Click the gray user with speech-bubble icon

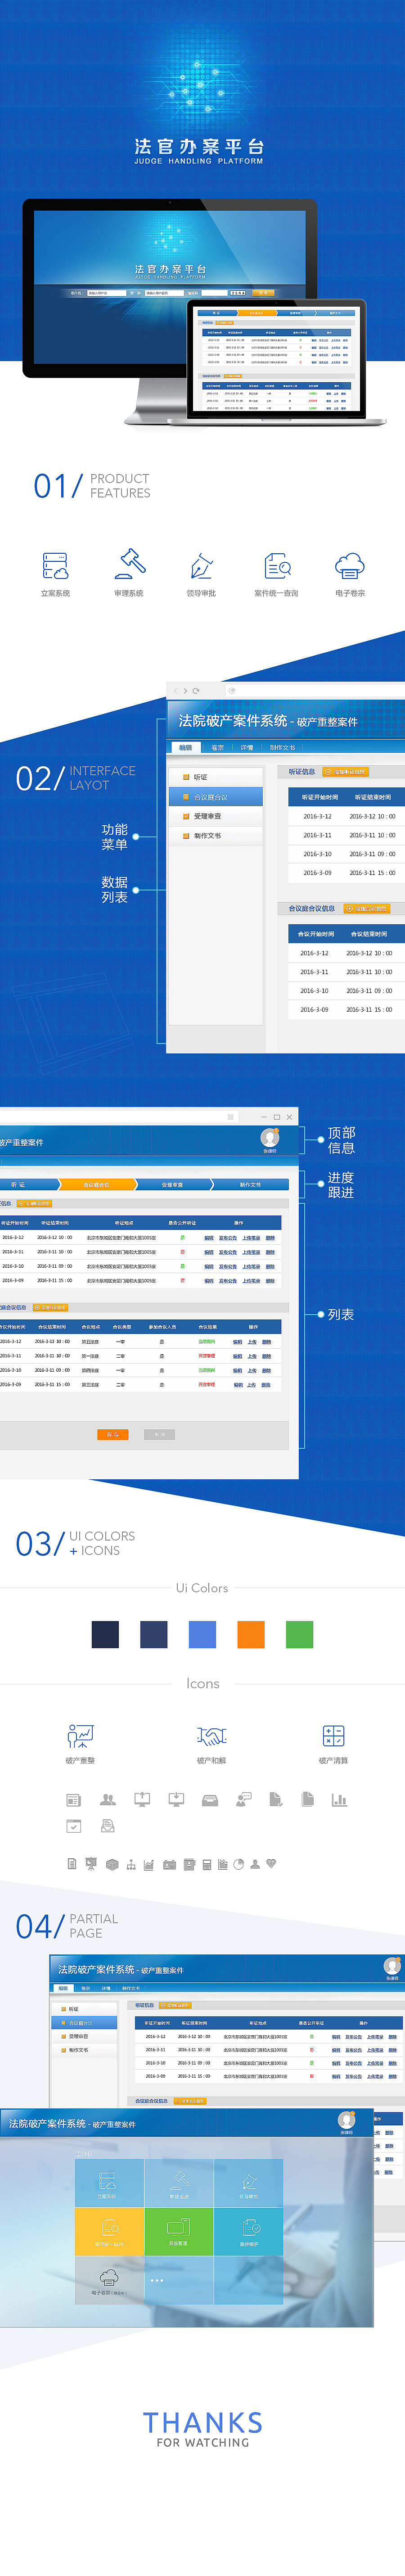(243, 1799)
